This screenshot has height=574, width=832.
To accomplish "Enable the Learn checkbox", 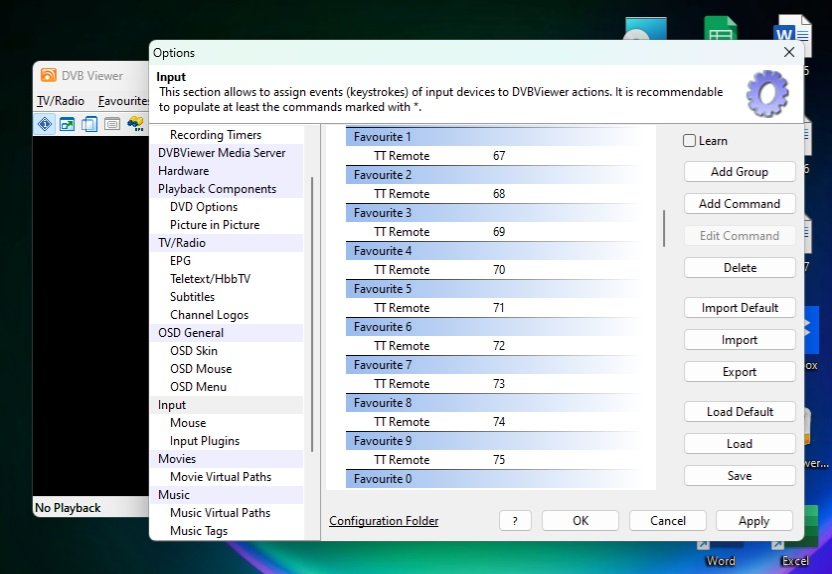I will [x=689, y=141].
